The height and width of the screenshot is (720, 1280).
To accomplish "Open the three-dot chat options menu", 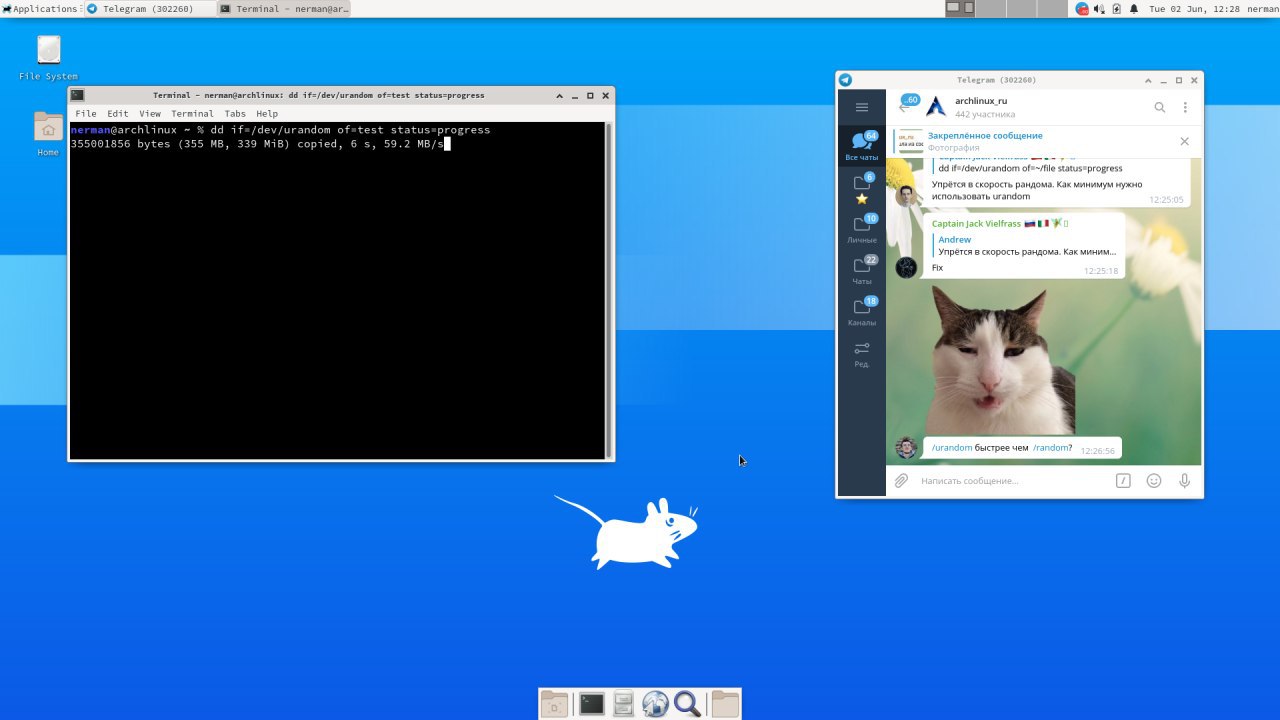I will tap(1185, 107).
